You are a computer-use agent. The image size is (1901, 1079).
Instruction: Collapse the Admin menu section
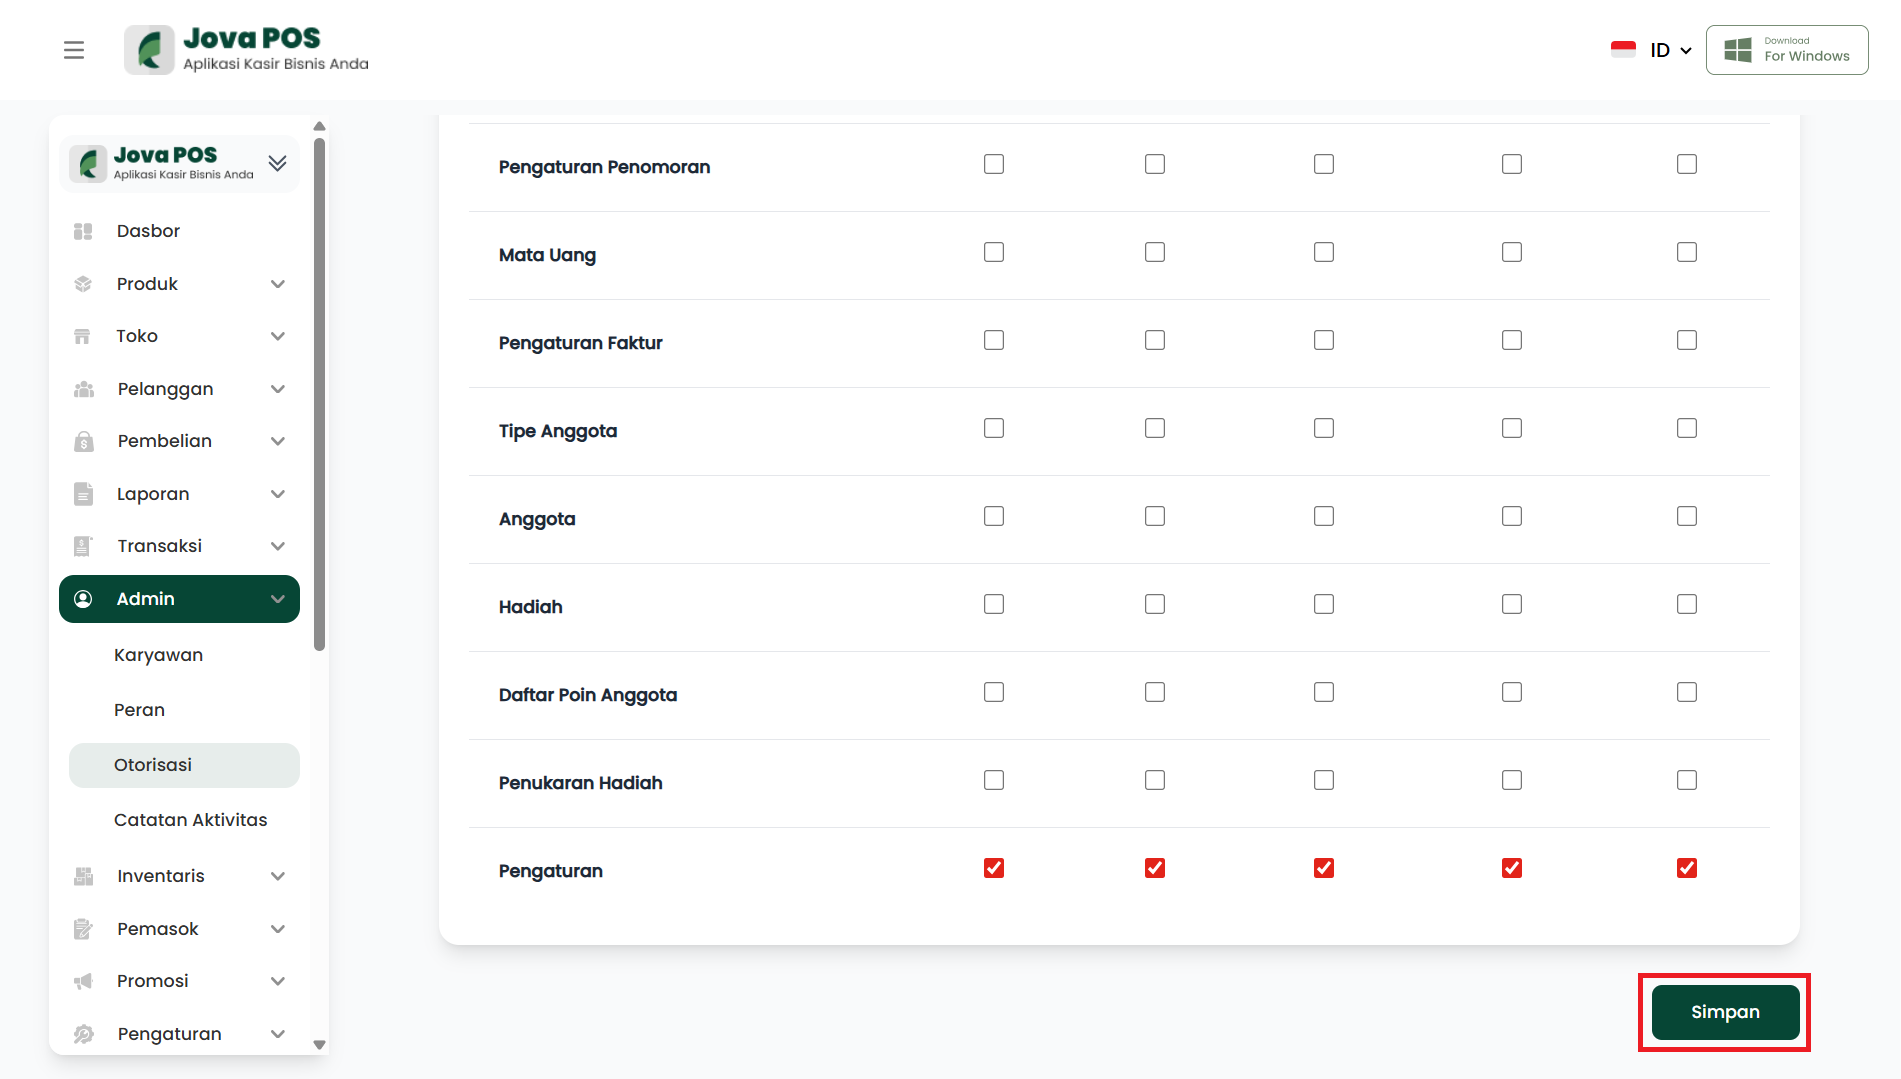pos(278,599)
